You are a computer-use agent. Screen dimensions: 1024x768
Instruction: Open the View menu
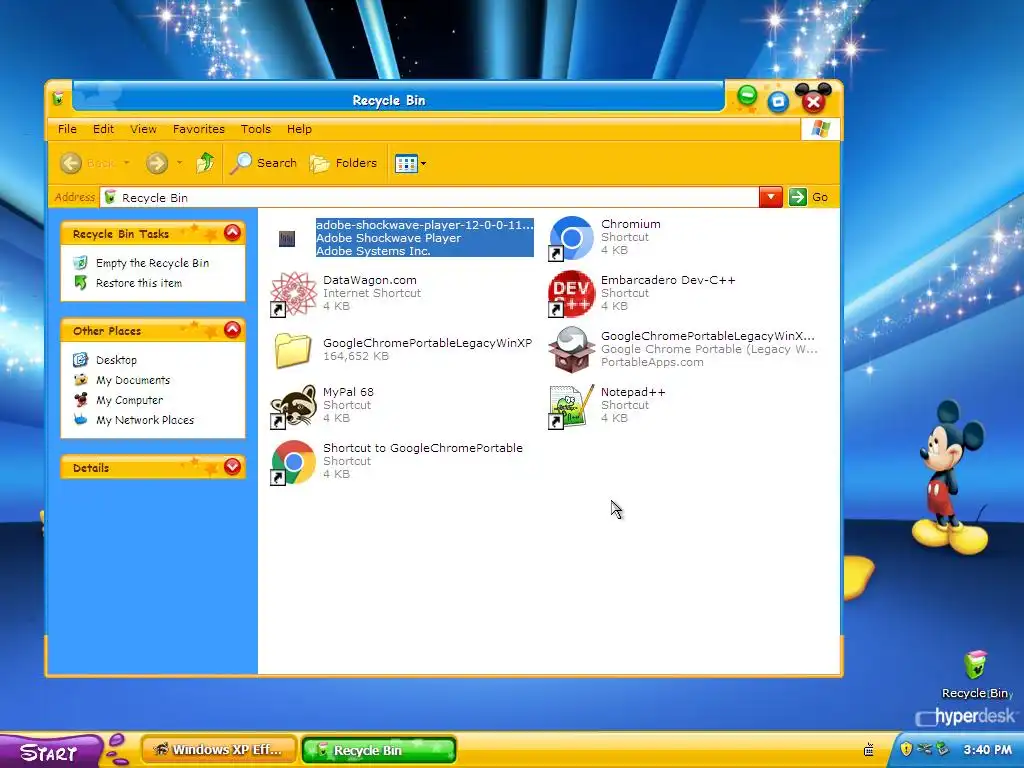tap(143, 129)
